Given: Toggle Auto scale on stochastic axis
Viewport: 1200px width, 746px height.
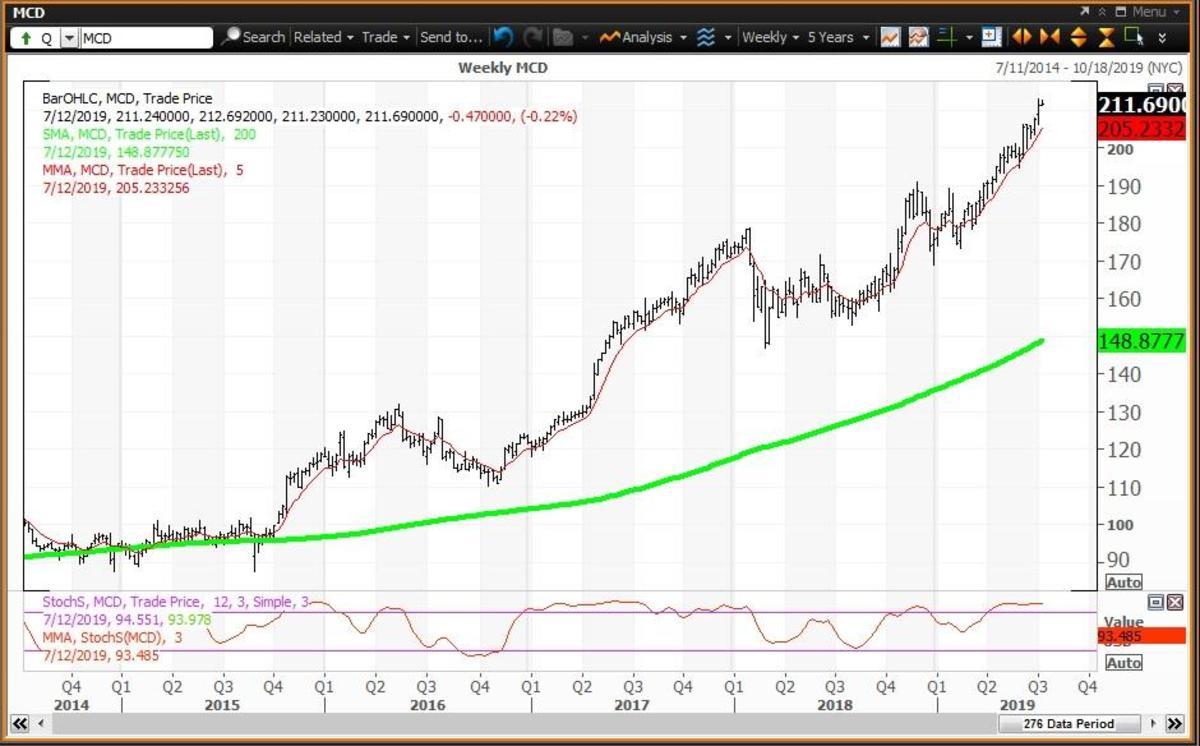Looking at the screenshot, I should (x=1124, y=663).
